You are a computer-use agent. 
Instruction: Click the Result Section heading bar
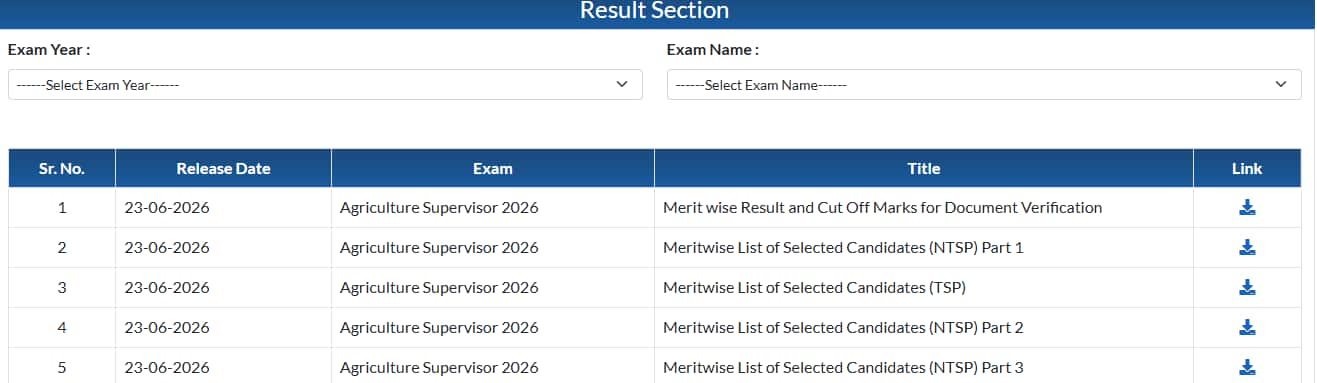point(655,13)
